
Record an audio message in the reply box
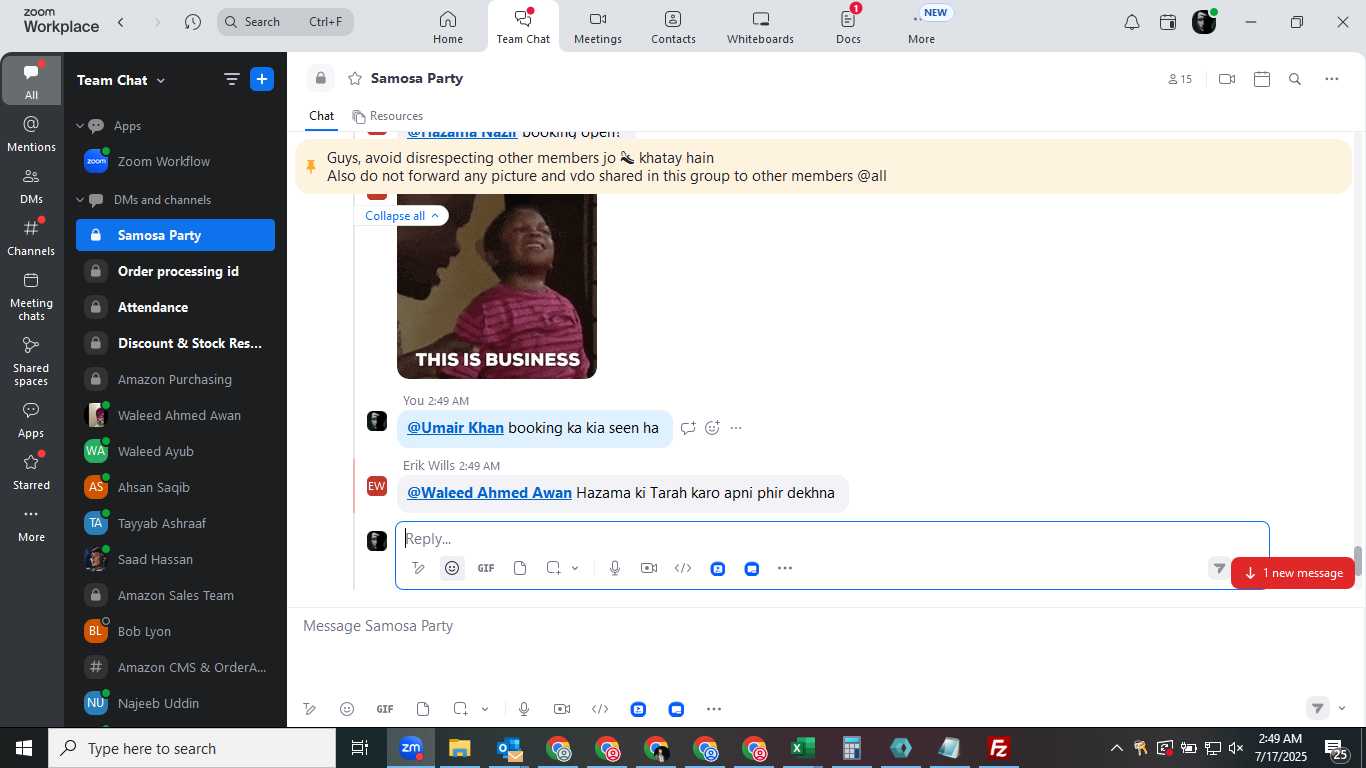click(x=615, y=568)
